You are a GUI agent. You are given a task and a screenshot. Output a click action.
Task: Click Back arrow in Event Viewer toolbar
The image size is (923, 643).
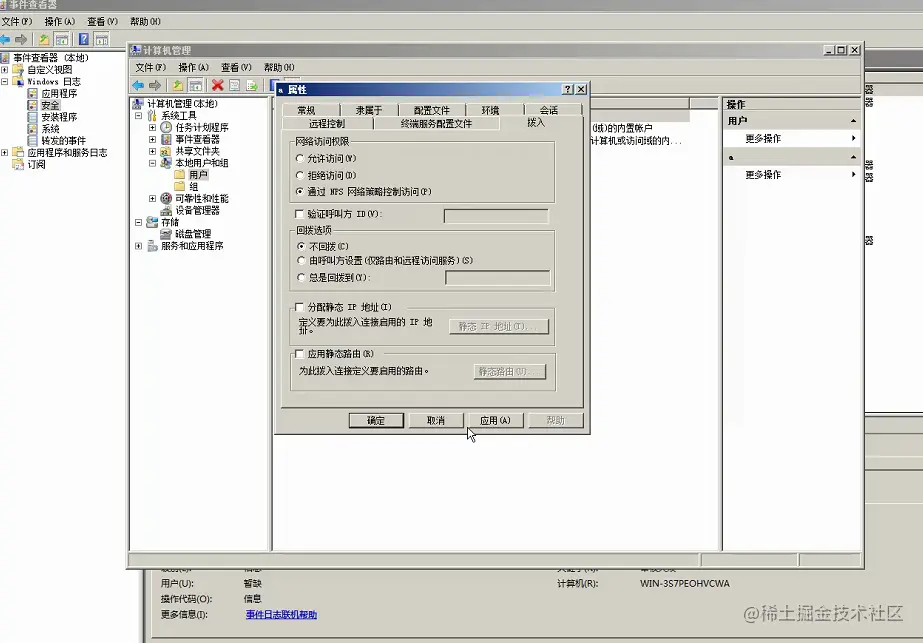[x=5, y=39]
